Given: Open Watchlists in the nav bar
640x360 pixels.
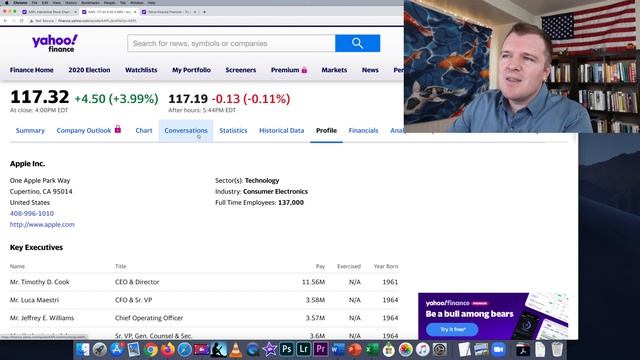Looking at the screenshot, I should 141,70.
